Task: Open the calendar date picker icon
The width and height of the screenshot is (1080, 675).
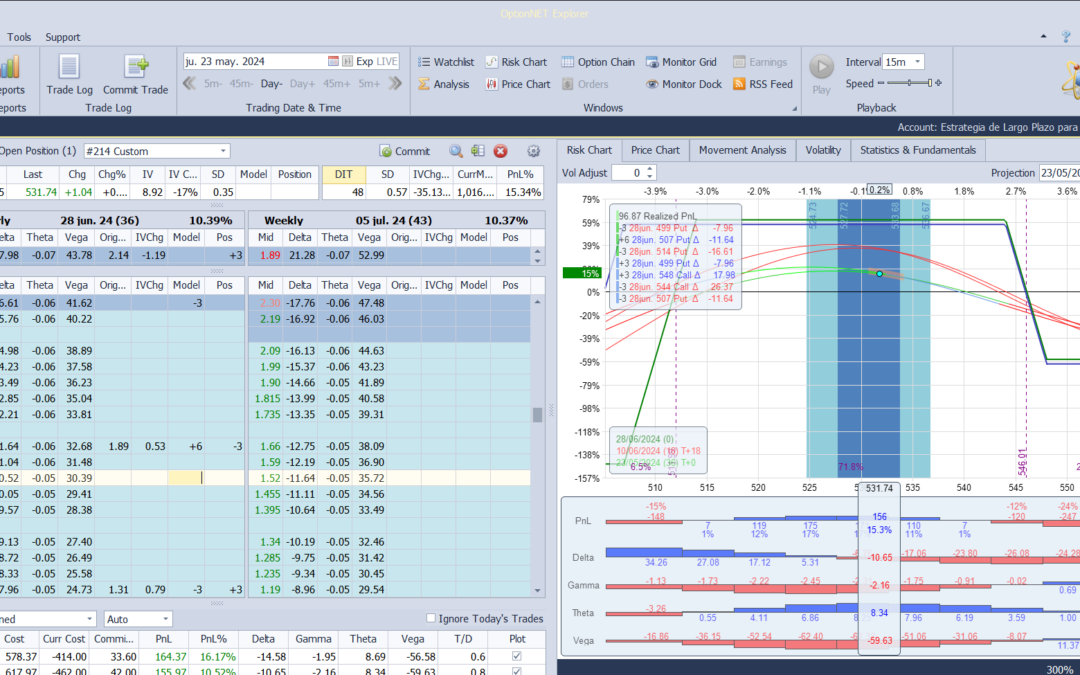Action: click(333, 61)
